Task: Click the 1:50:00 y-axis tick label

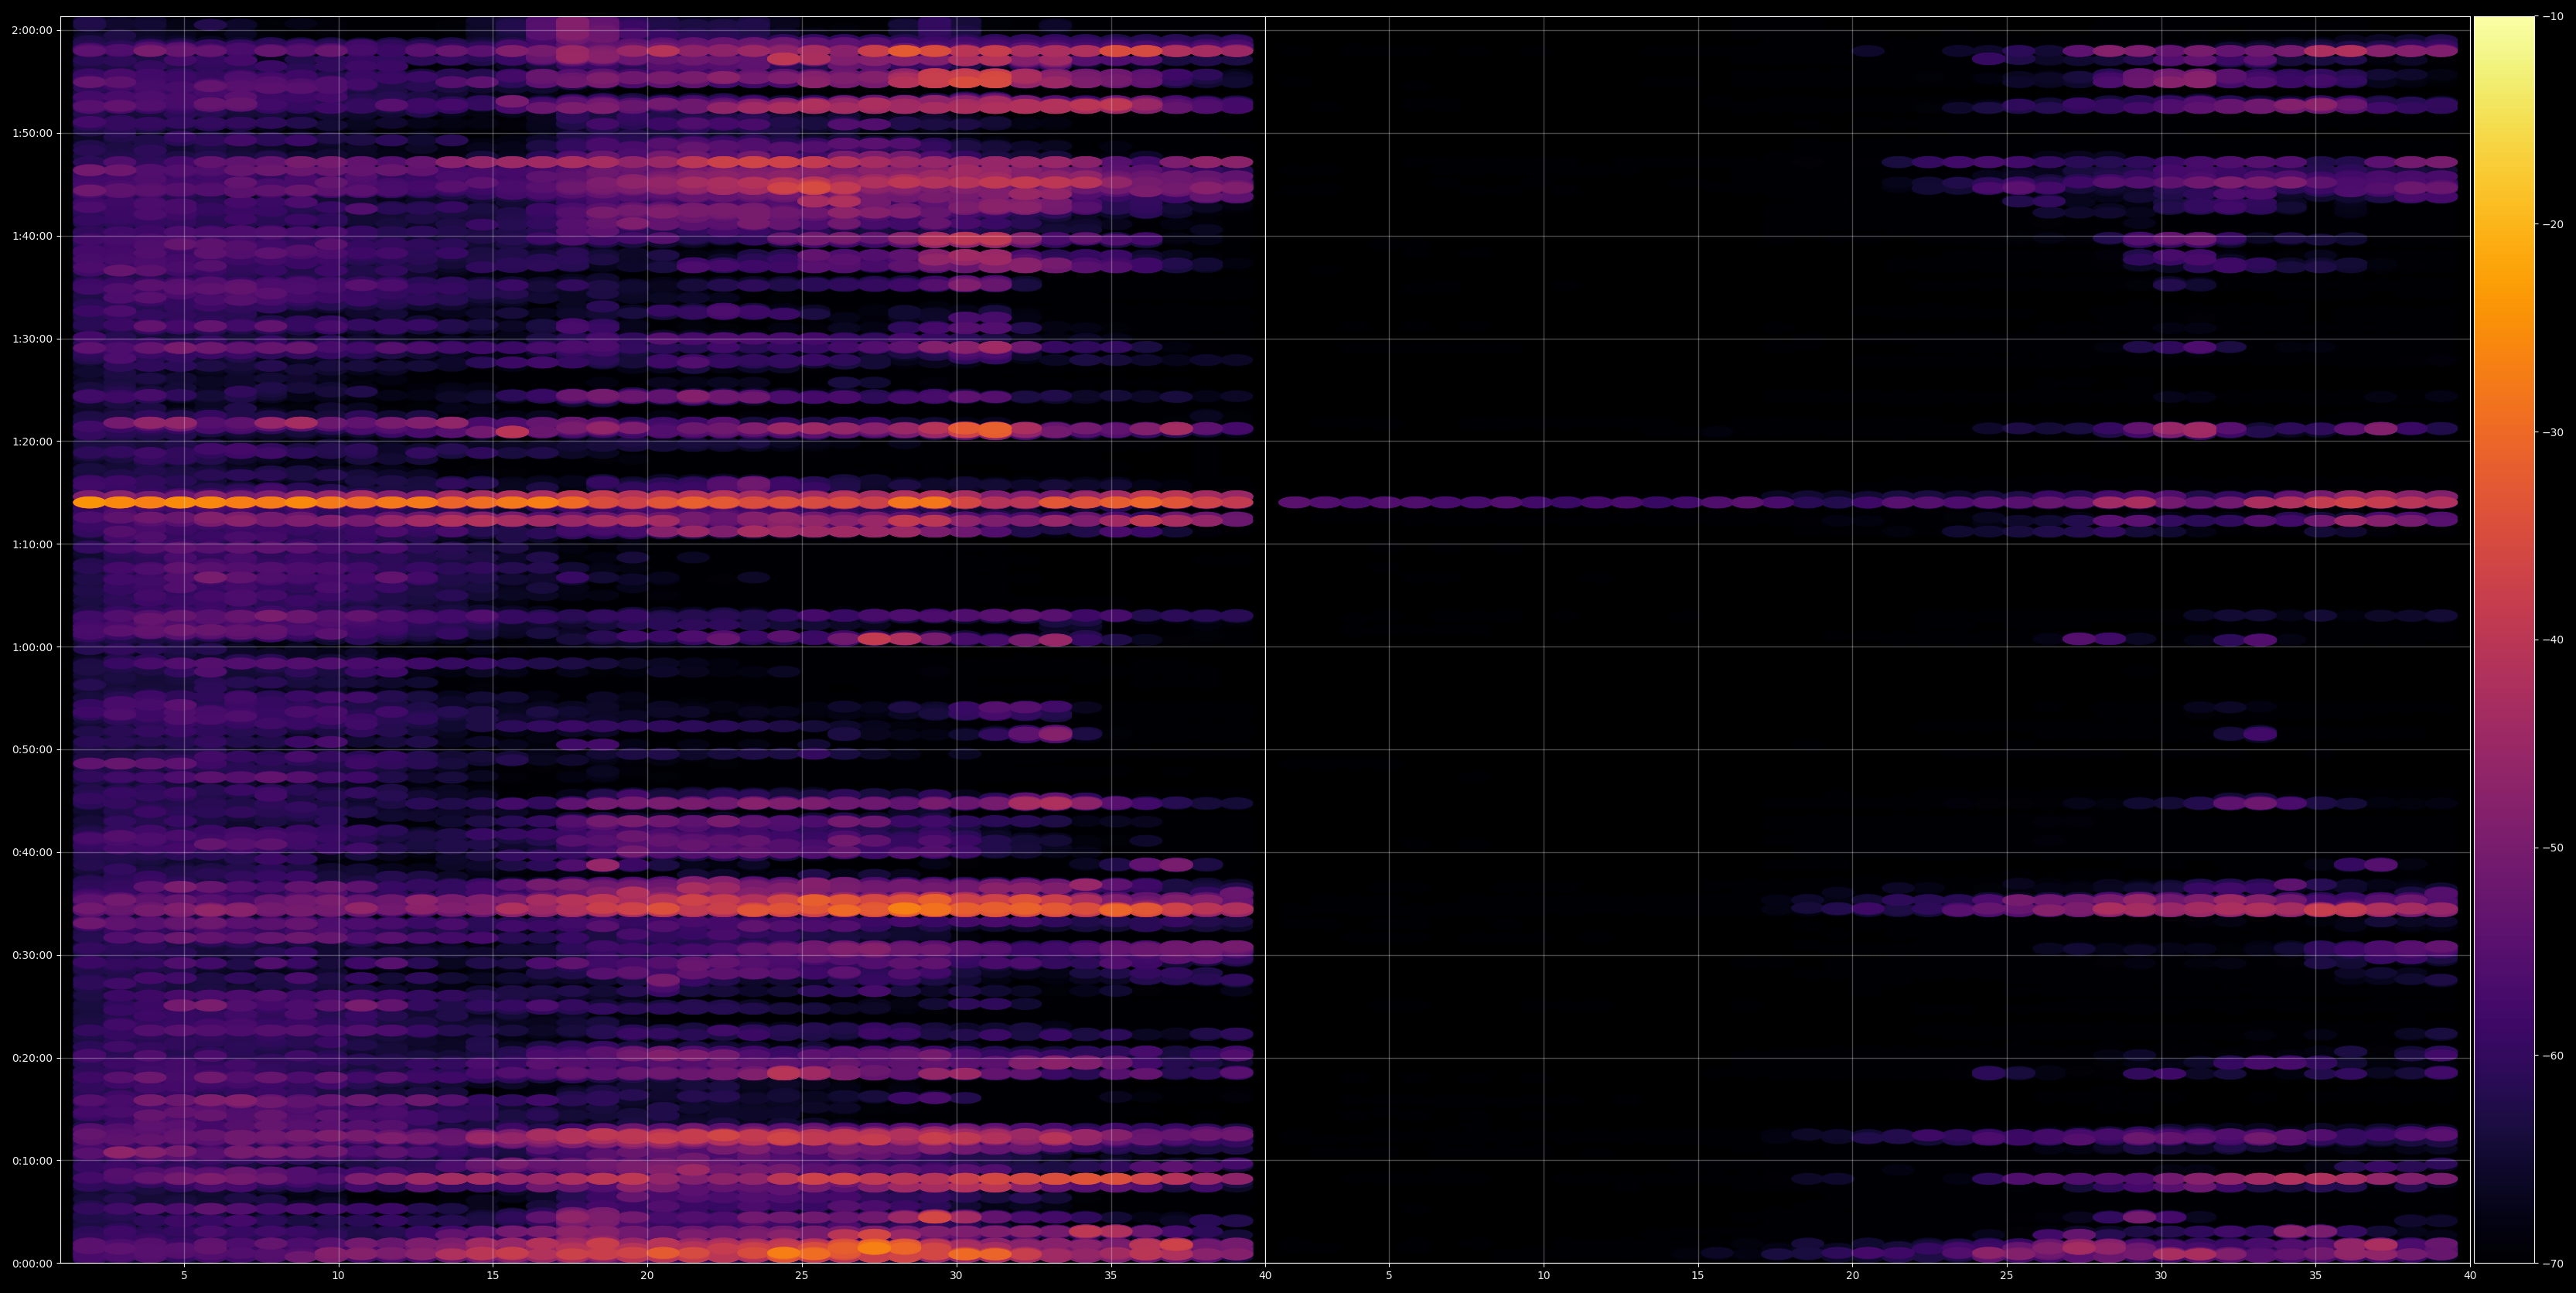Action: coord(31,133)
